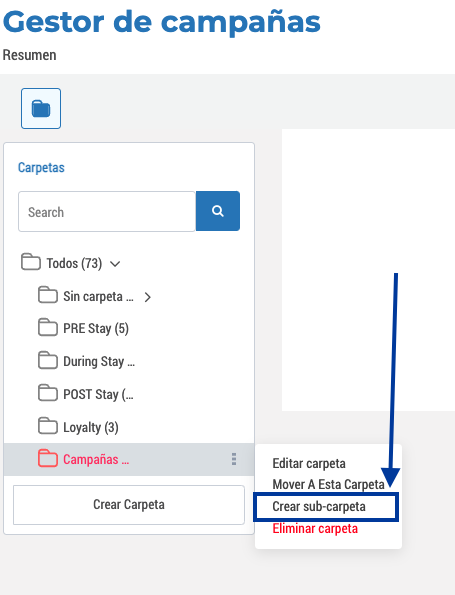Choose Editar carpeta from context menu
Screen dimensions: 455x595
pos(309,463)
